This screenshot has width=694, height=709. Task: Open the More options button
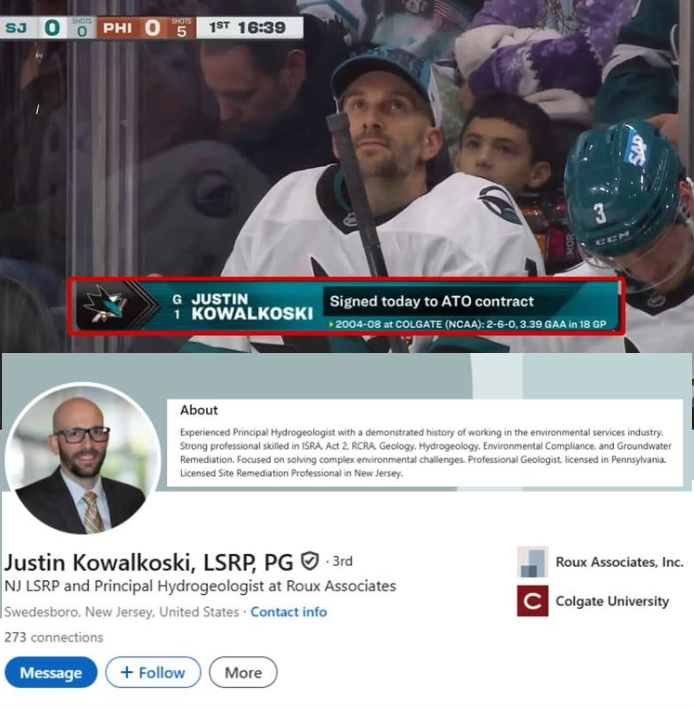pos(243,672)
